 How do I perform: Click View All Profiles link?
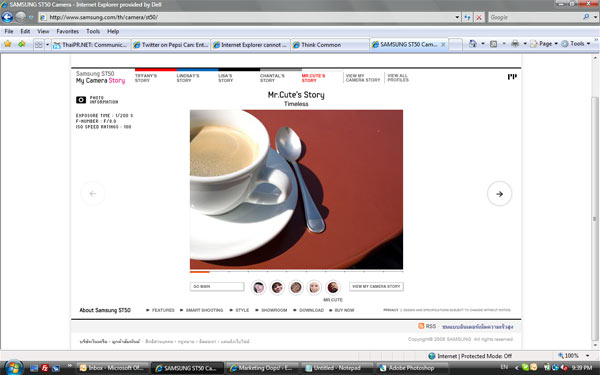tap(398, 78)
